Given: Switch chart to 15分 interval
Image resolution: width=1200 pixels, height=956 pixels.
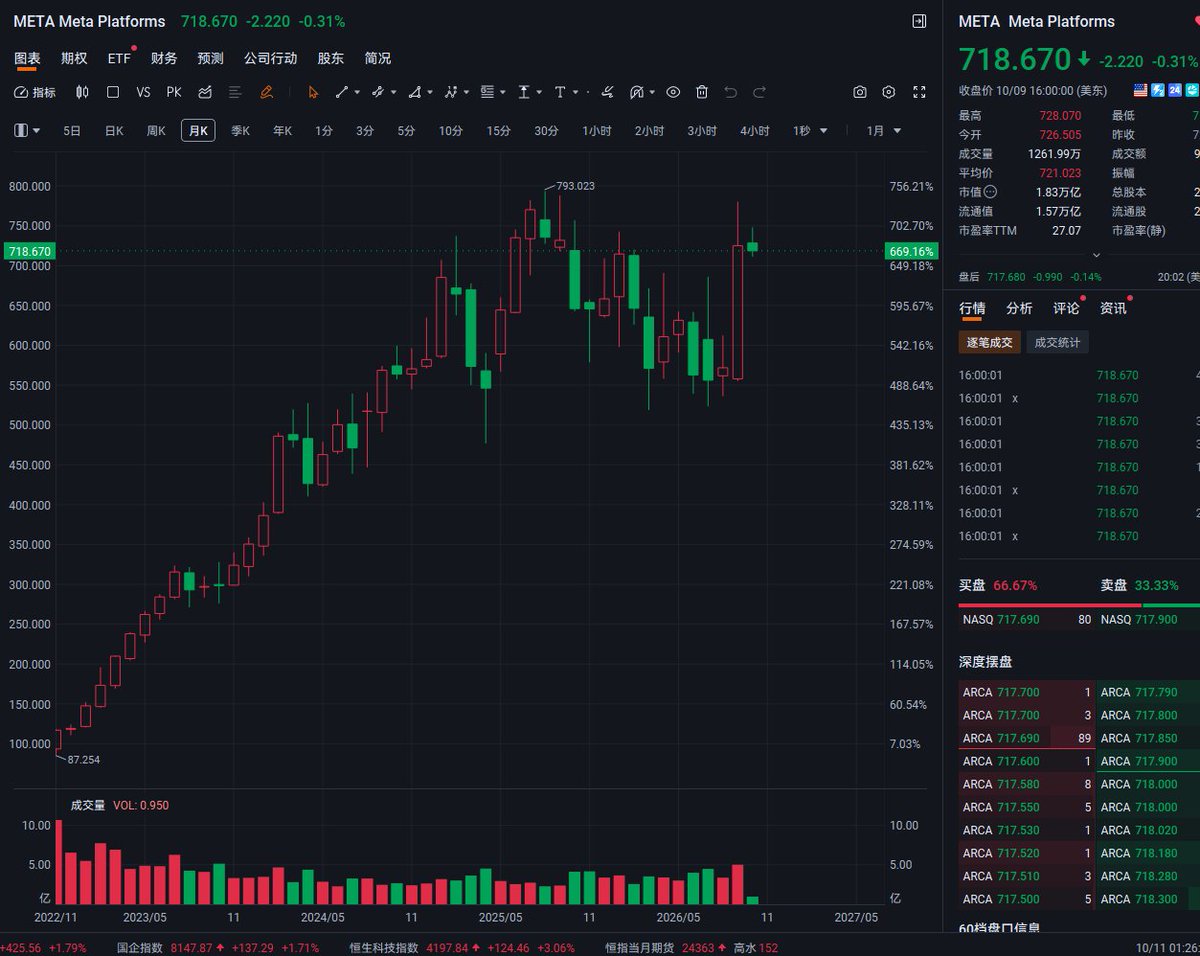Looking at the screenshot, I should pos(498,130).
